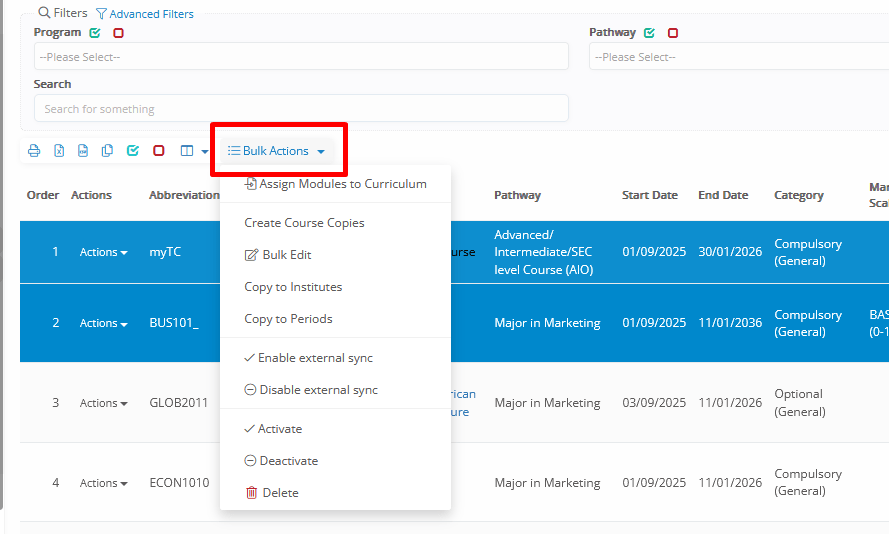Check all options beside Program label
889x534 pixels.
point(95,33)
